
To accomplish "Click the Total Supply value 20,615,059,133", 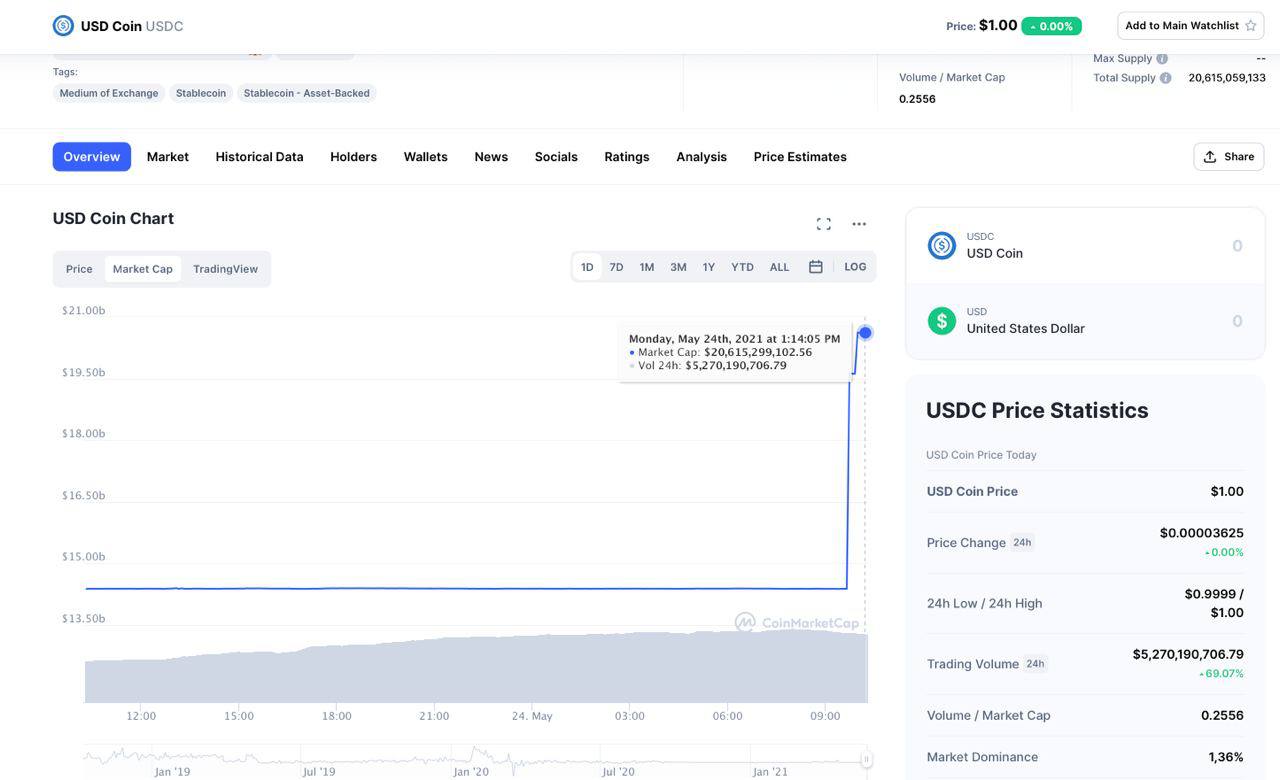I will pos(1227,78).
